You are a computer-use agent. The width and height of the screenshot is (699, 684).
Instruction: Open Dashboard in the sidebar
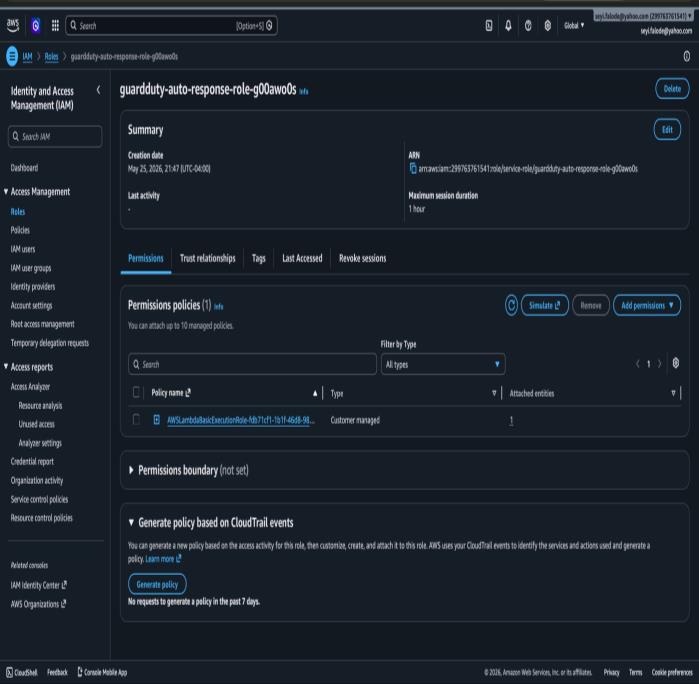[24, 168]
